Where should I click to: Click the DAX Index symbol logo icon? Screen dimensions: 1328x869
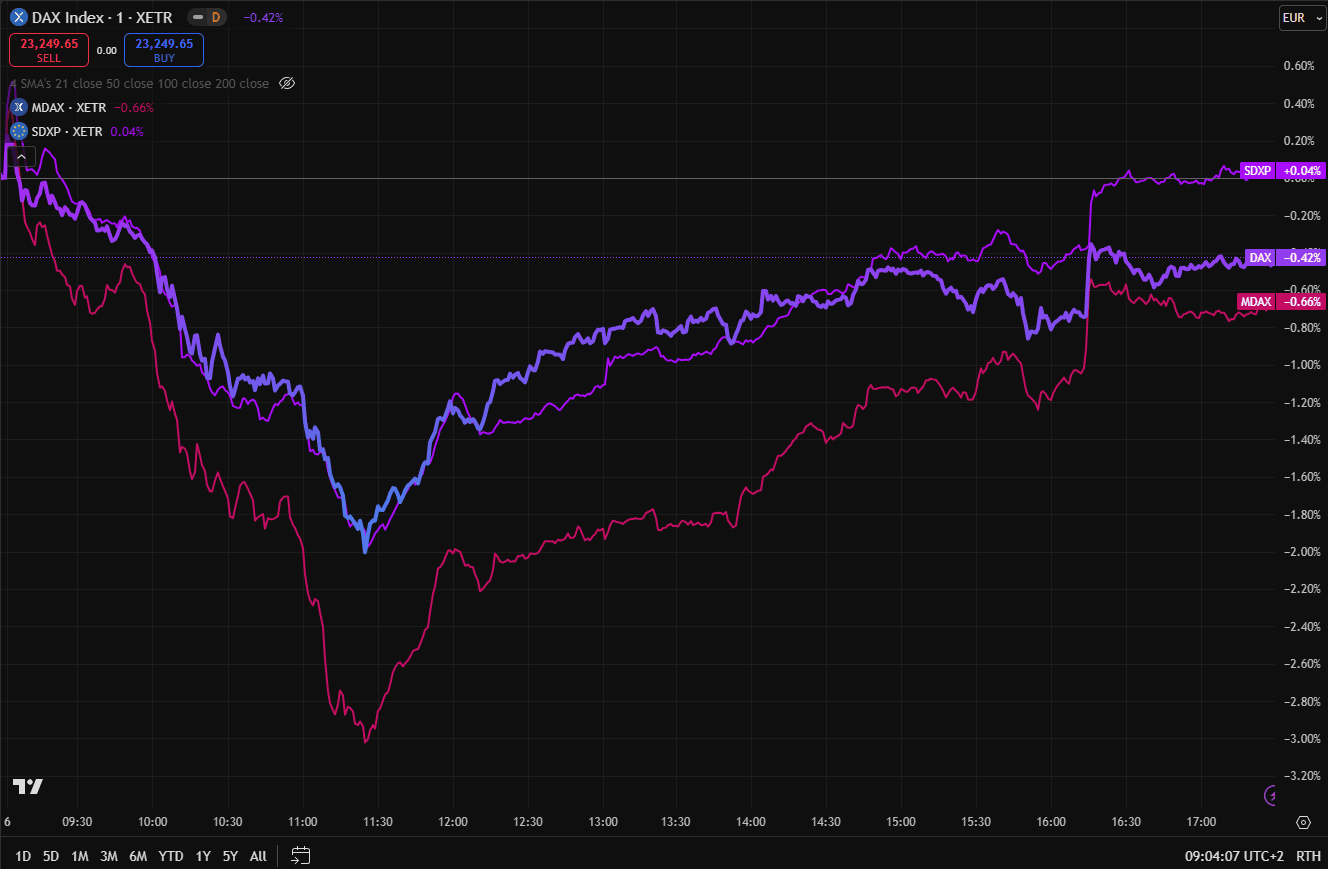pyautogui.click(x=18, y=17)
